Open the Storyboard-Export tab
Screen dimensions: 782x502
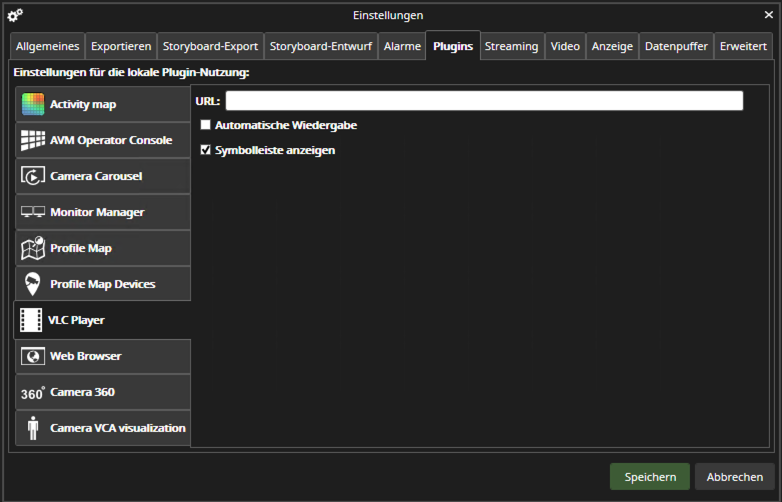click(x=210, y=46)
